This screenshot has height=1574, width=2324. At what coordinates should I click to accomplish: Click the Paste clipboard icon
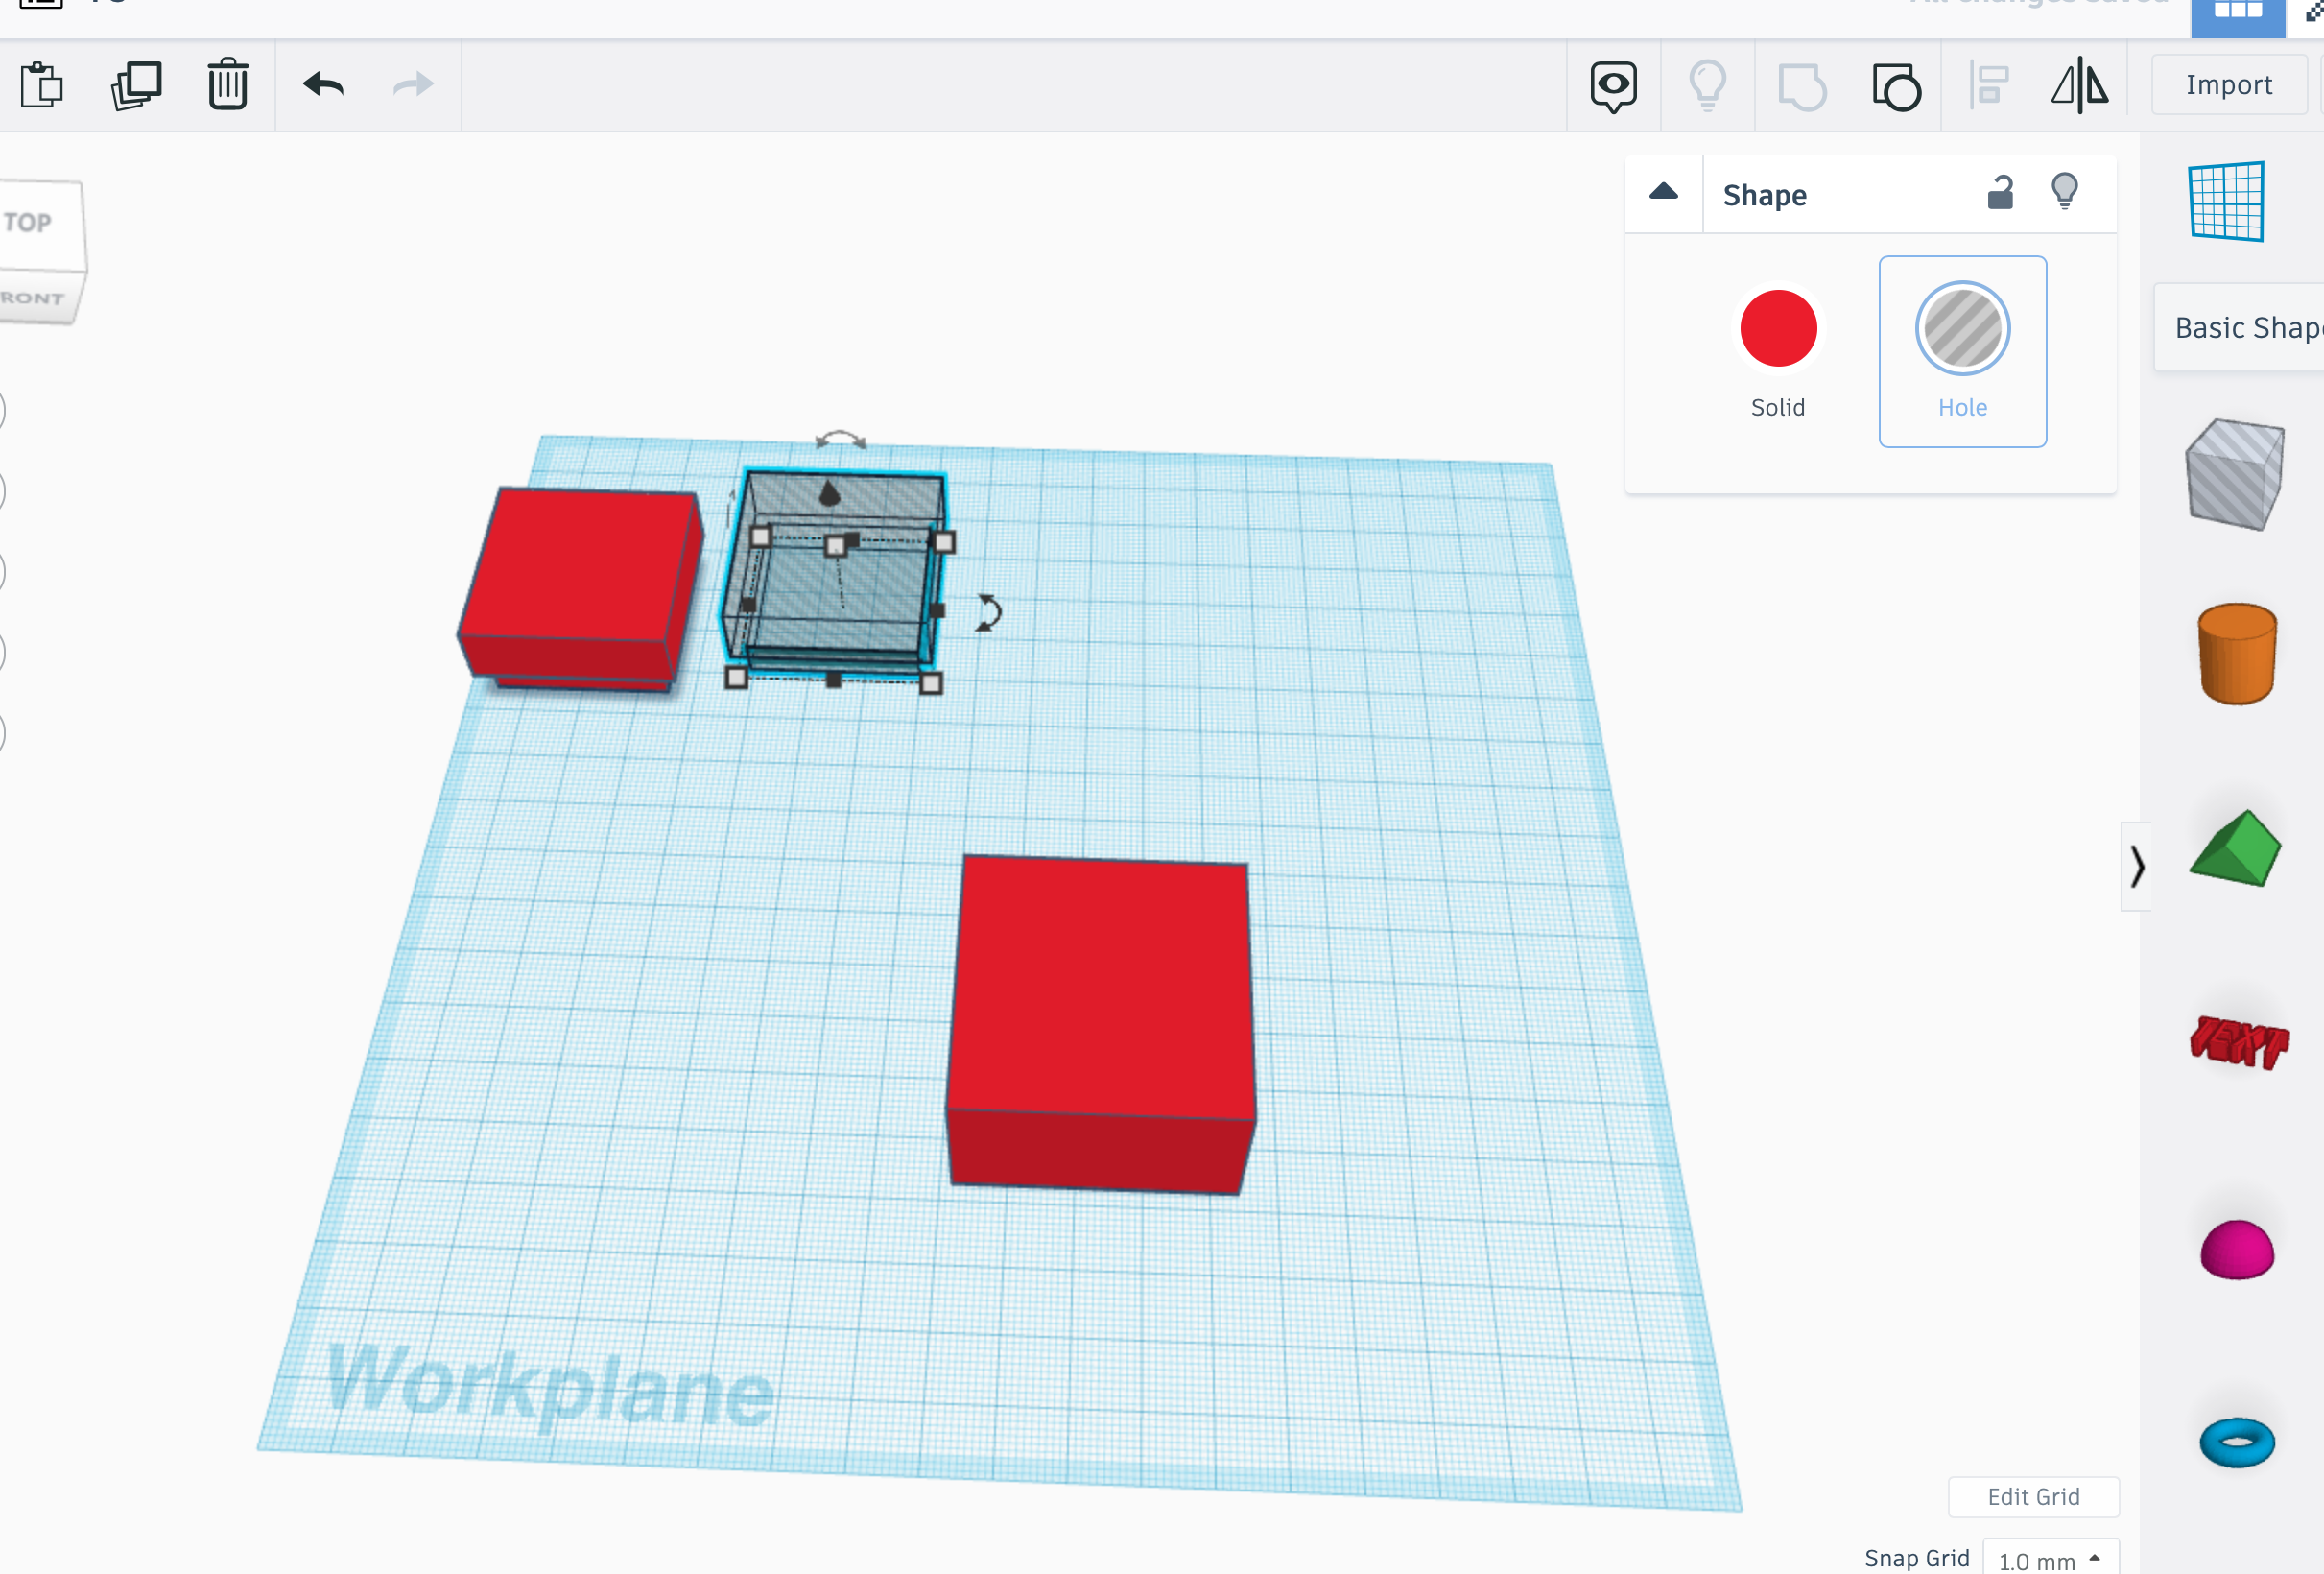pos(41,85)
